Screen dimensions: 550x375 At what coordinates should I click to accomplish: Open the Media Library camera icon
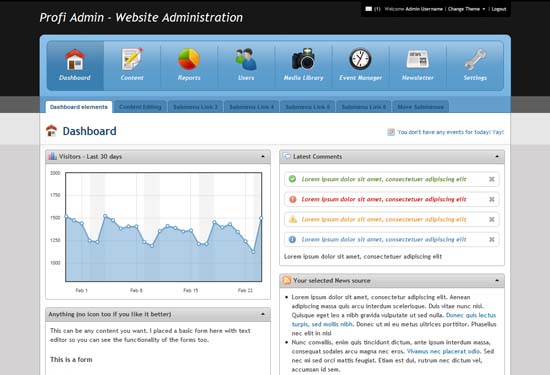click(x=303, y=59)
